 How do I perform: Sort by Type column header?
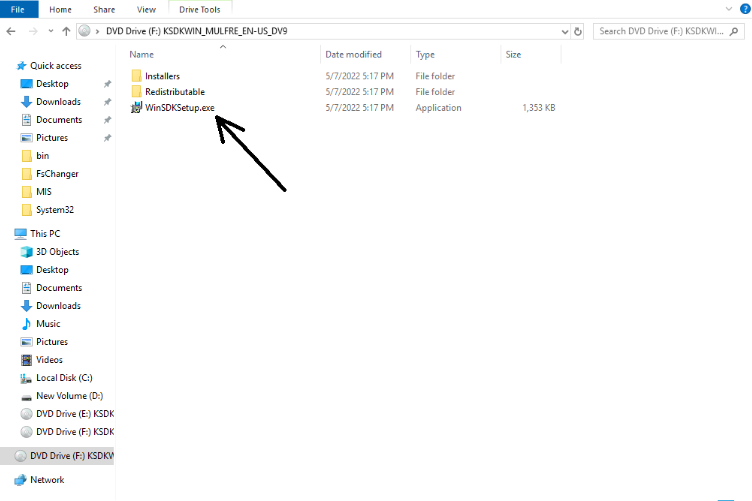(x=425, y=55)
